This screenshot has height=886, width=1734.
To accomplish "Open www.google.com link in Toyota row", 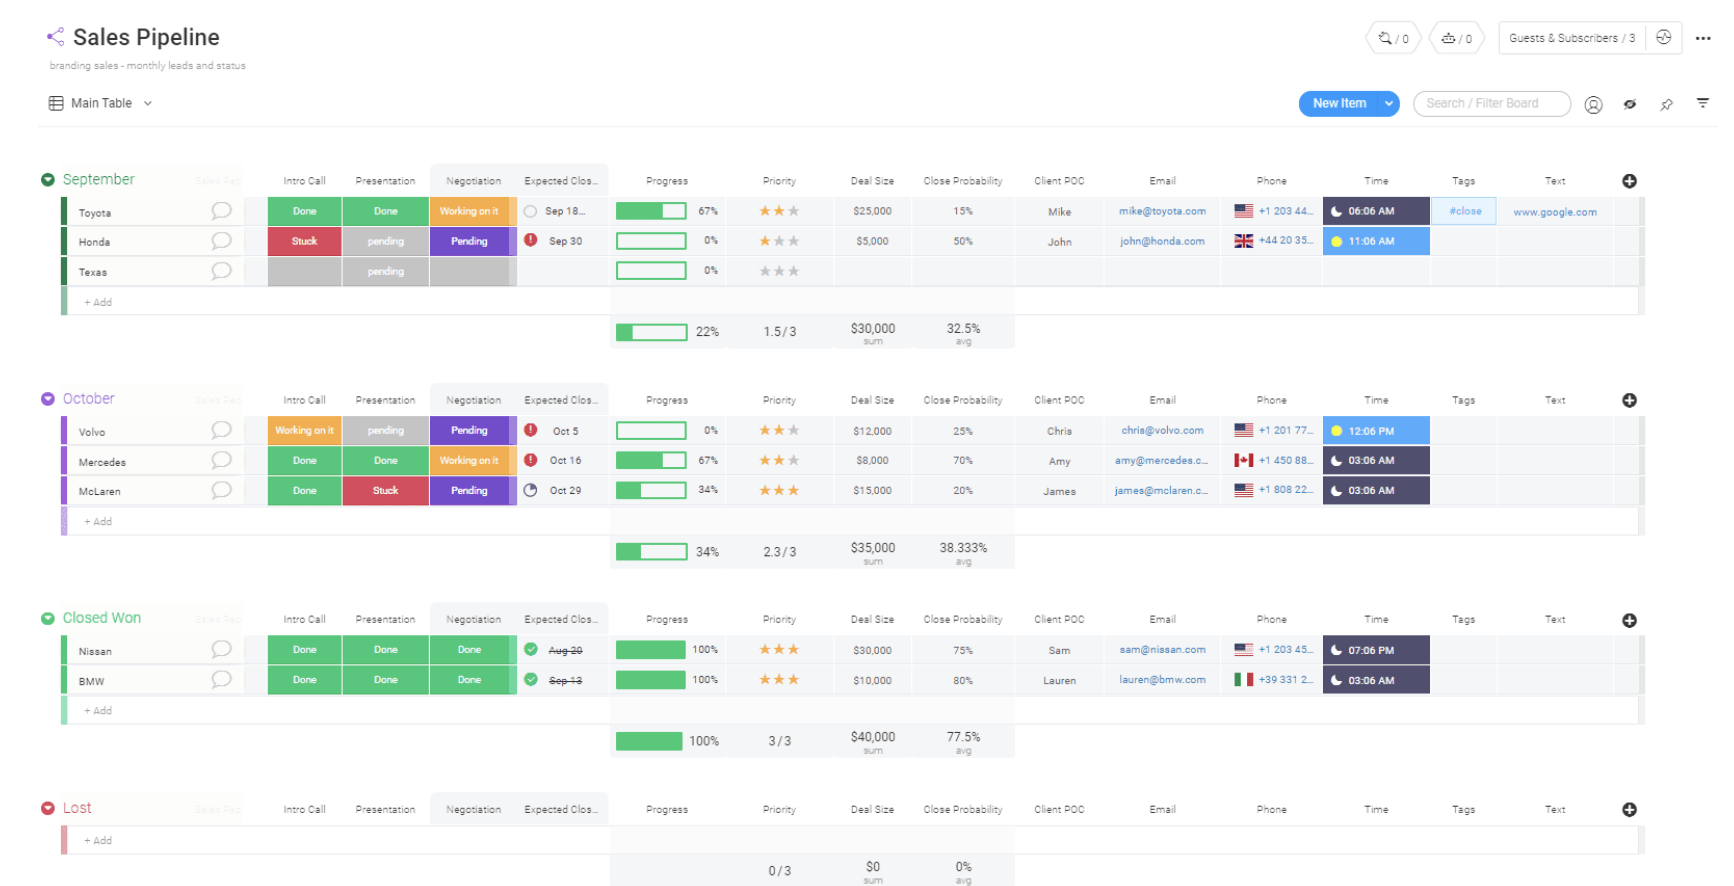I will [1555, 212].
